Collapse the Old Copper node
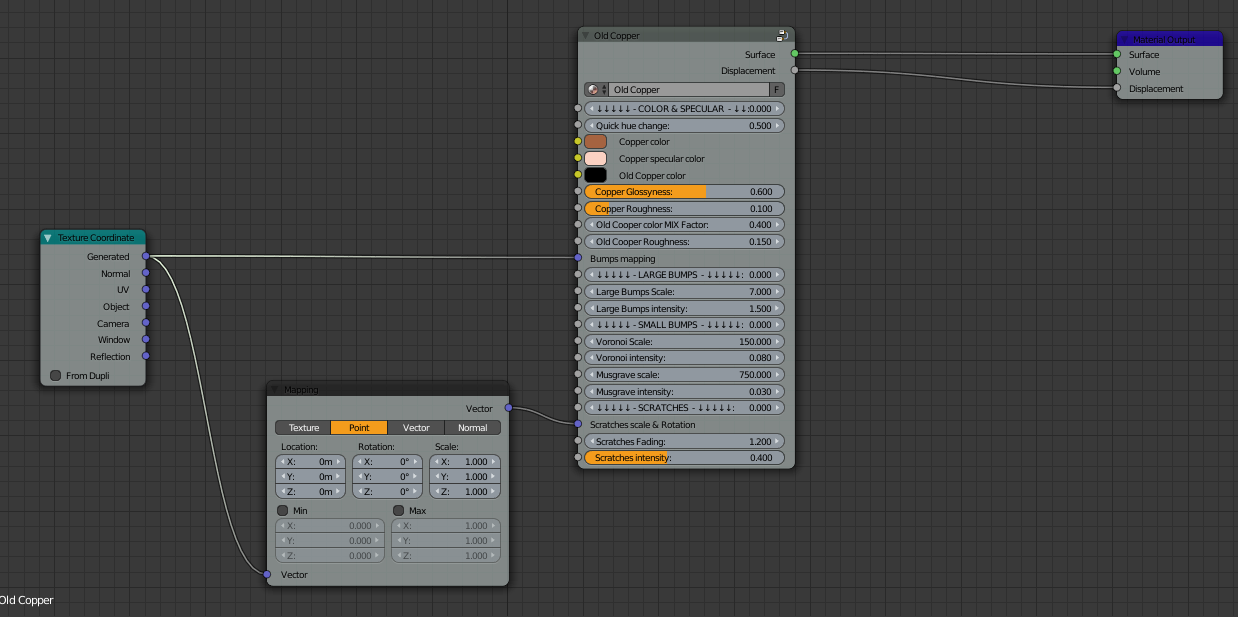This screenshot has height=617, width=1238. [586, 36]
